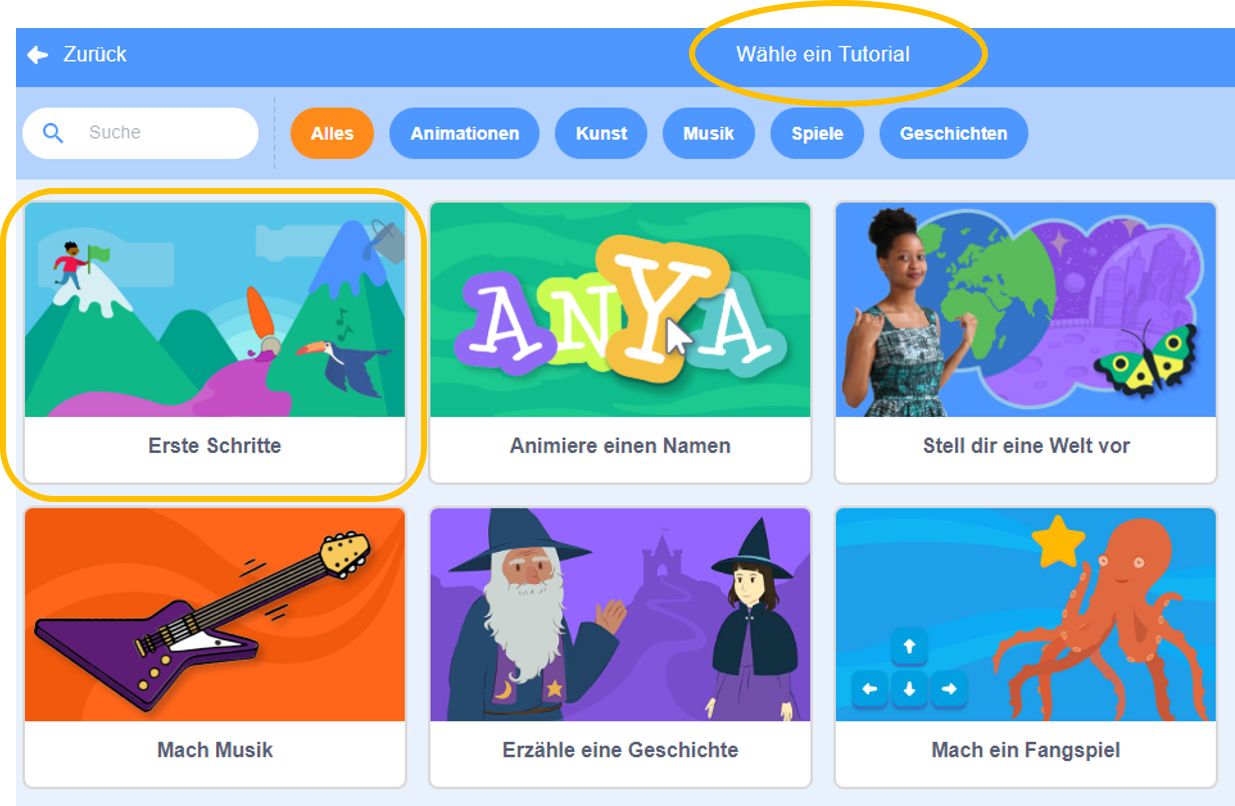Open the Animiere einen Namen tutorial image
Viewport: 1235px width, 806px height.
pyautogui.click(x=620, y=310)
